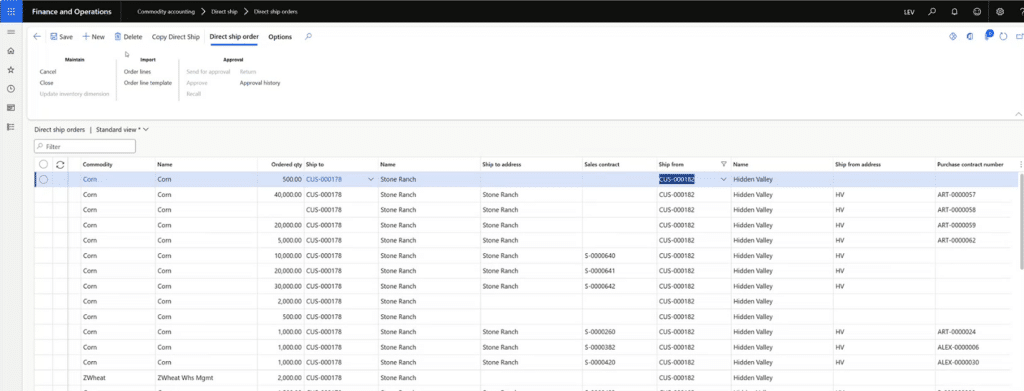1024x391 pixels.
Task: Click Order lines under Import
Action: point(137,72)
